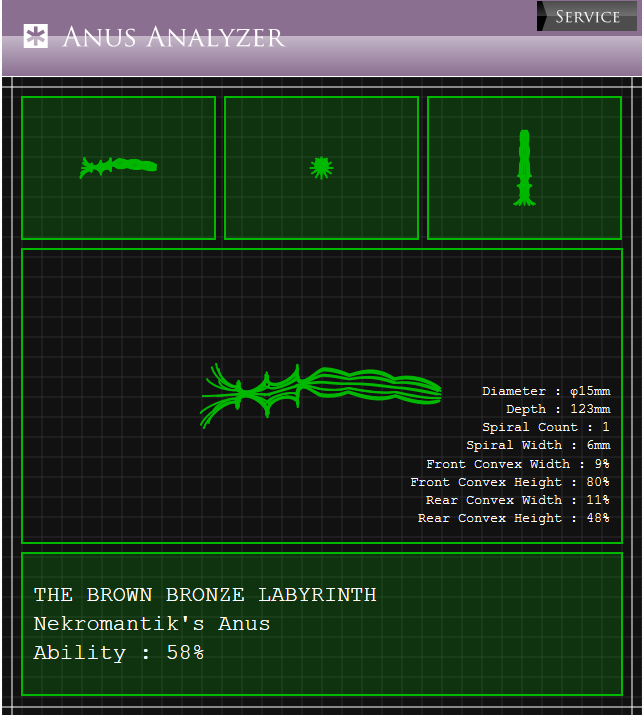Click the asterisk logo icon in header
644x715 pixels.
(36, 36)
